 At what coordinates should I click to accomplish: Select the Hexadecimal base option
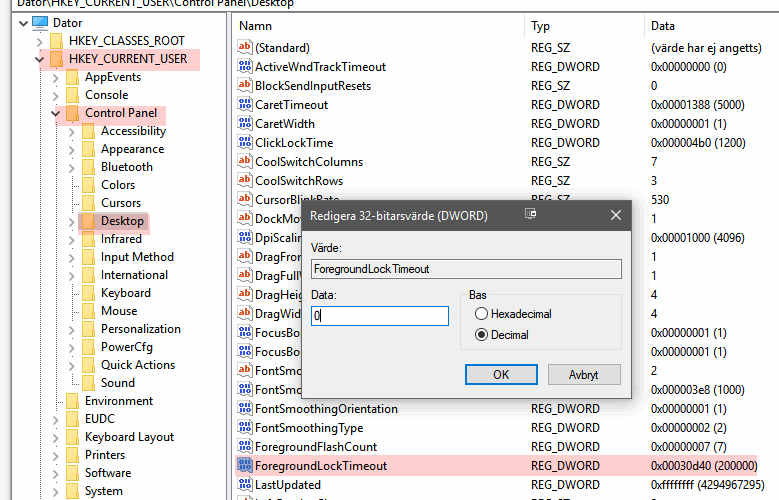(x=482, y=314)
